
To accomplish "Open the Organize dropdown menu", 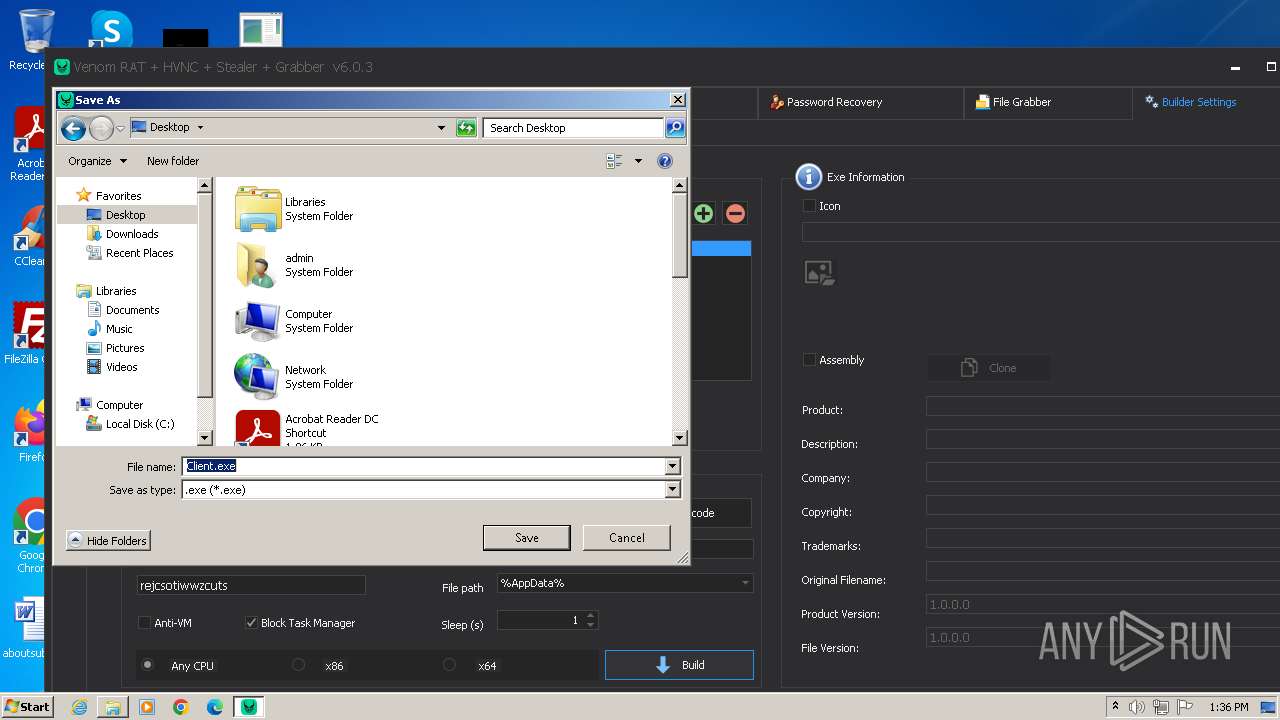I will tap(97, 161).
